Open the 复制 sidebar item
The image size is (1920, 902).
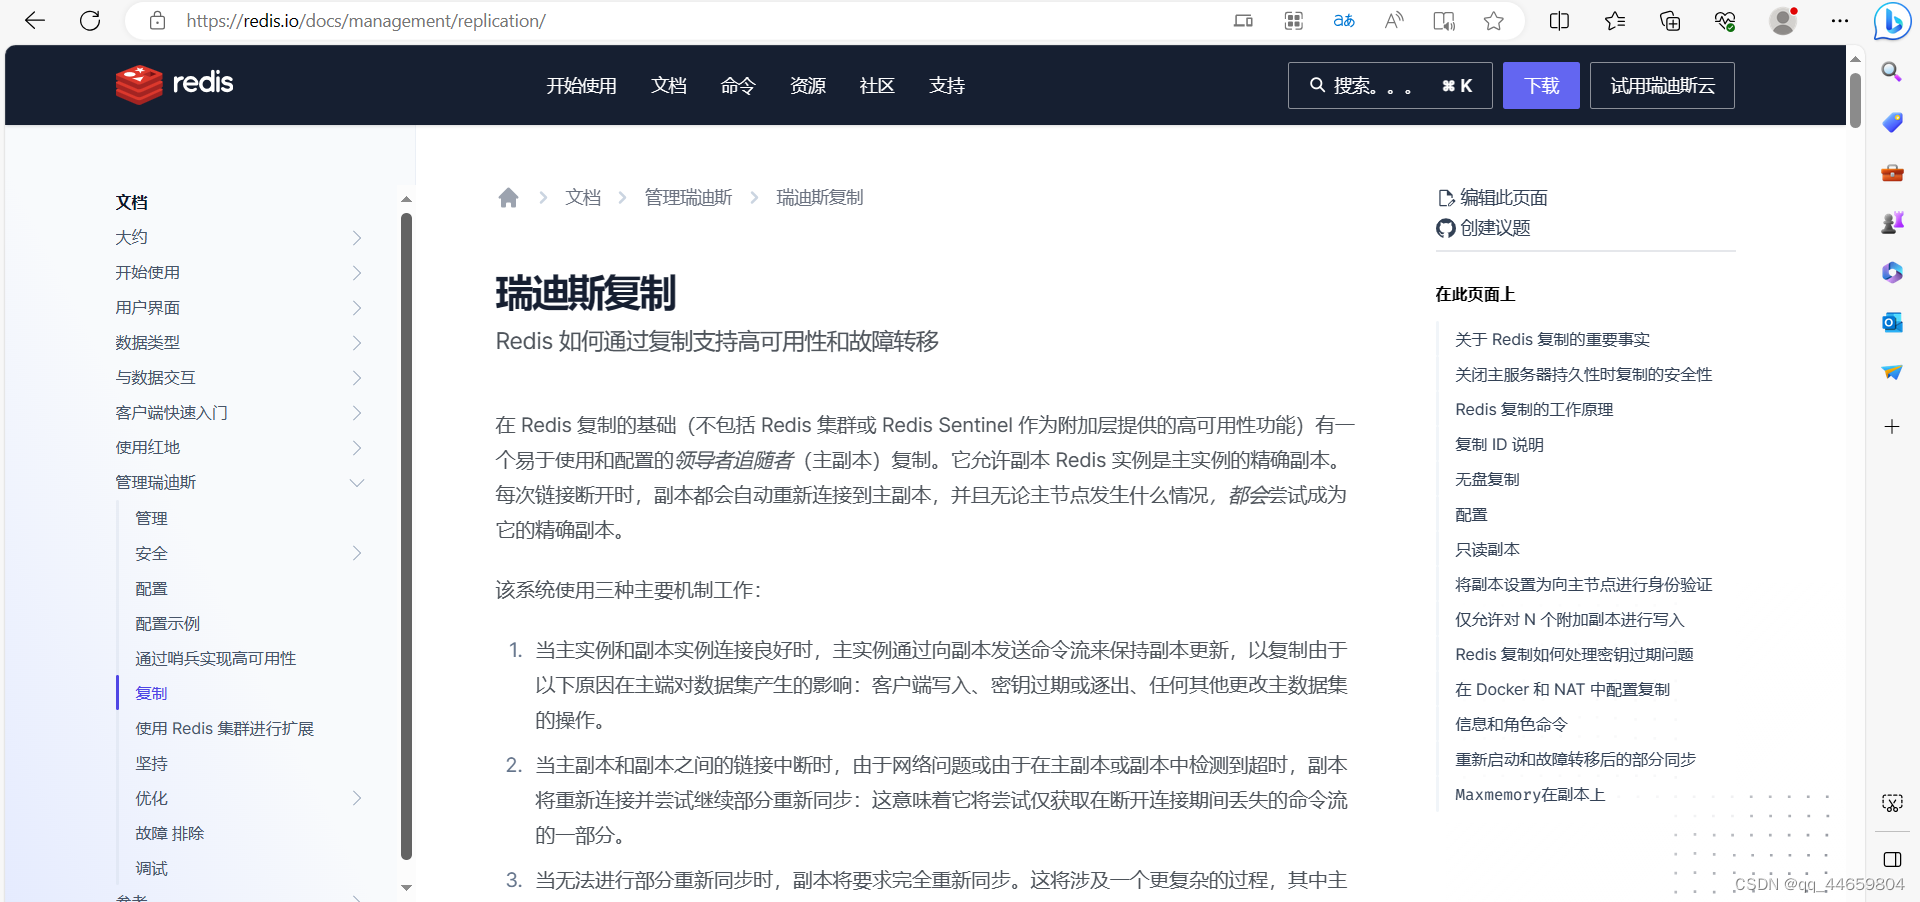[151, 694]
